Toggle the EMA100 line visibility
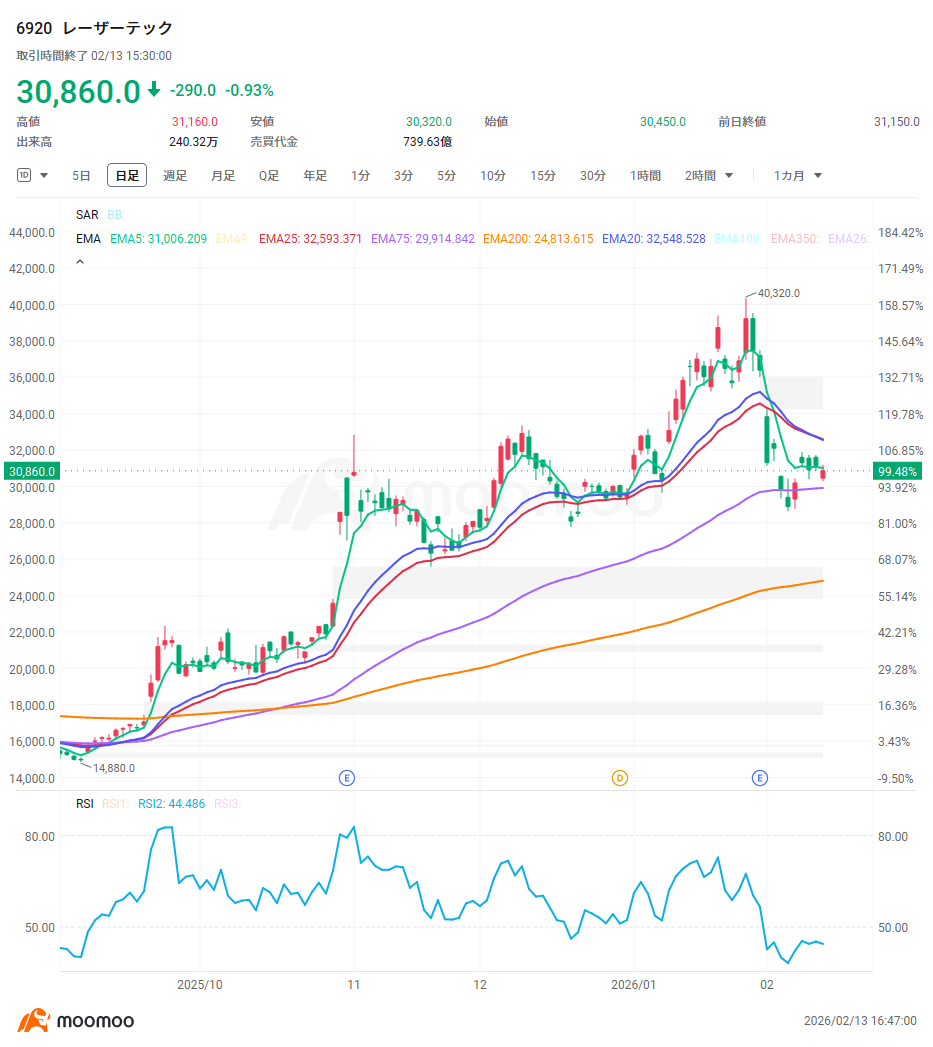 tap(738, 239)
